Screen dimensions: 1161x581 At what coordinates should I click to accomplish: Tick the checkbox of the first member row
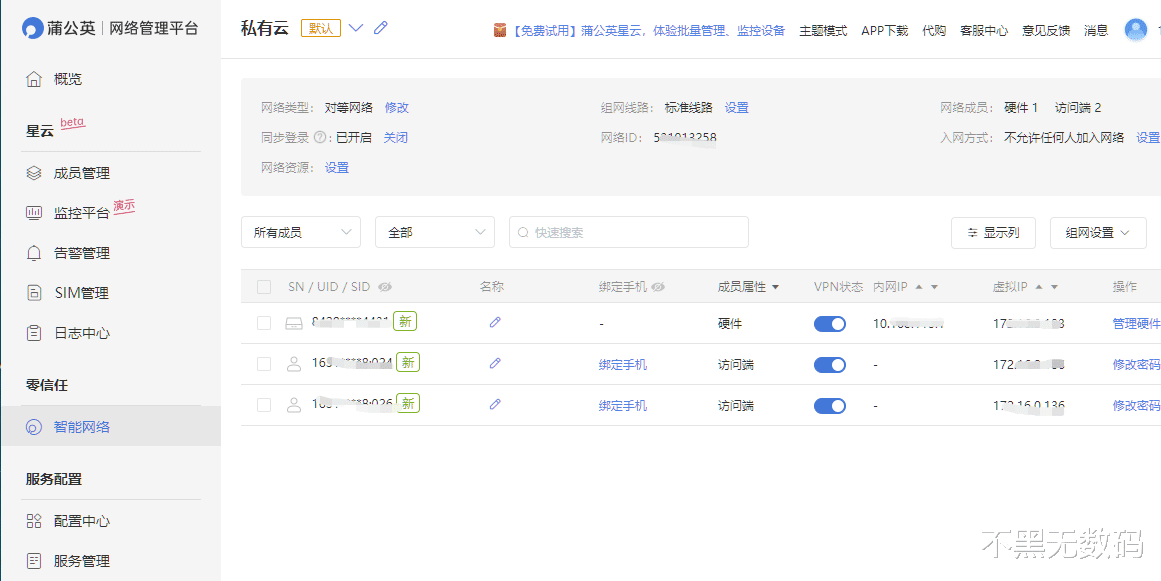click(263, 323)
